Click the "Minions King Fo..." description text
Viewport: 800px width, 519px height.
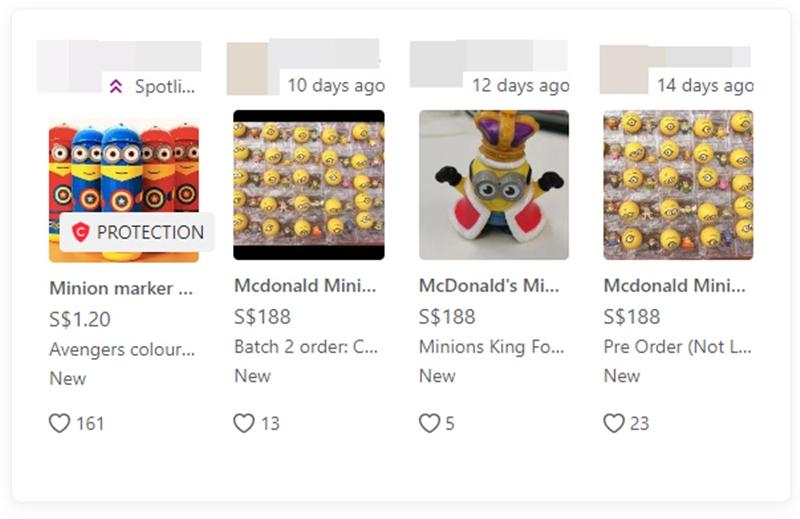pos(491,347)
